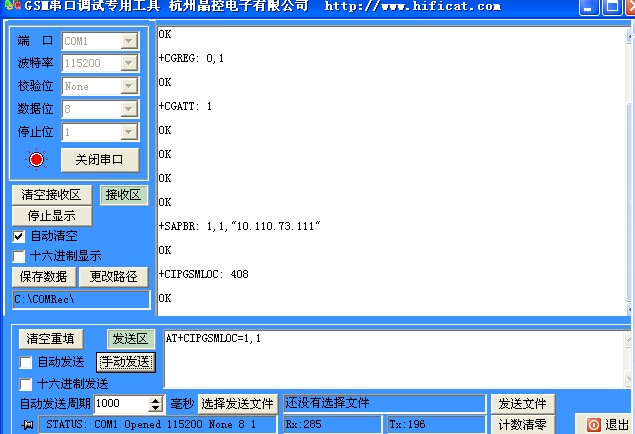The height and width of the screenshot is (434, 635).
Task: Click the 发送区 label button
Action: click(x=130, y=338)
